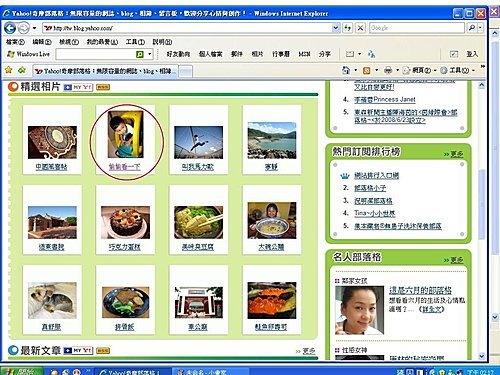Image resolution: width=500 pixels, height=375 pixels.
Task: Click the RSS feeds icon
Action: (x=367, y=70)
